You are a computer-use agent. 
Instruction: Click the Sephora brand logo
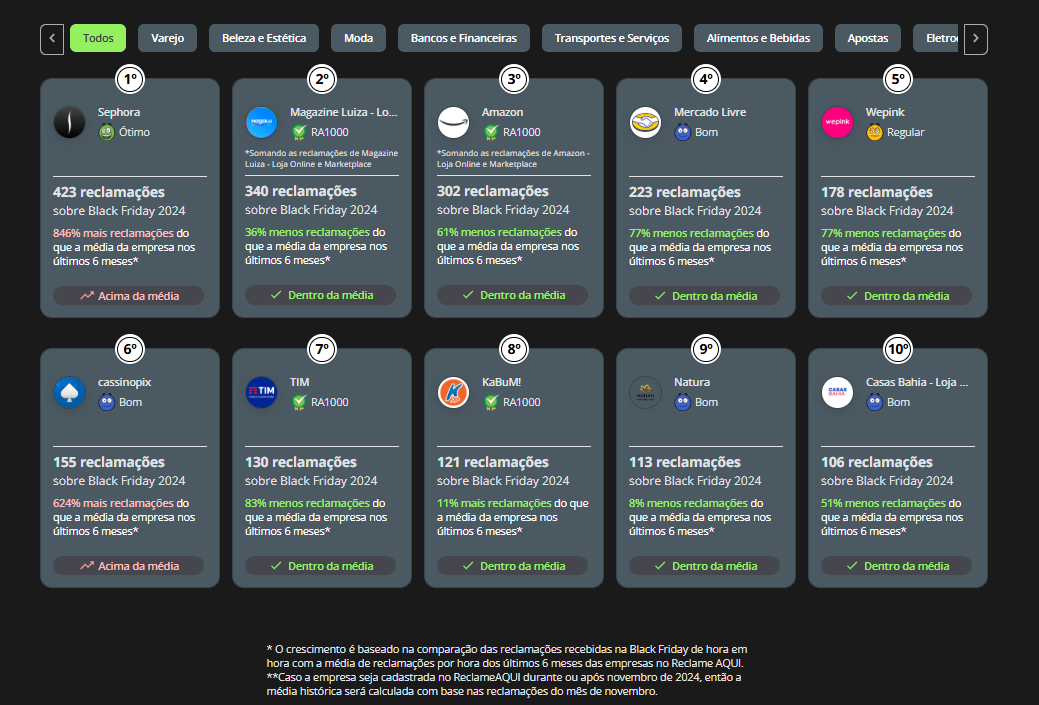click(x=69, y=122)
